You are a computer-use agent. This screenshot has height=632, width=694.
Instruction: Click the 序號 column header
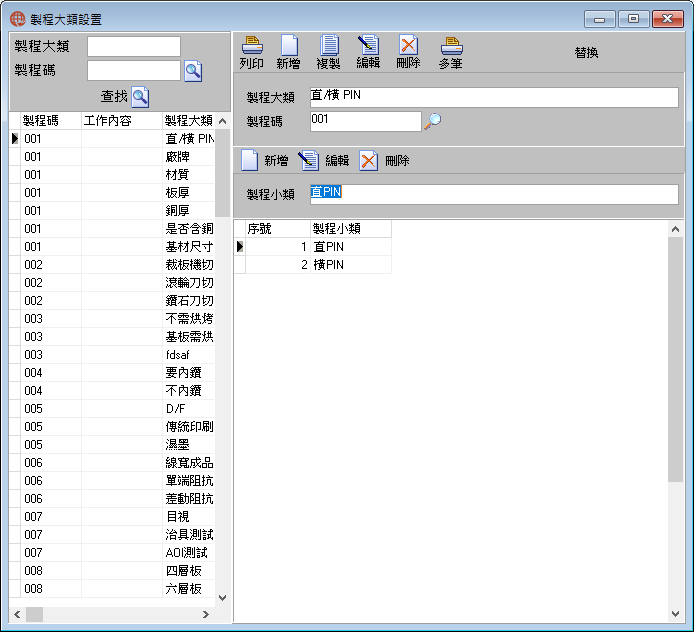pyautogui.click(x=278, y=229)
